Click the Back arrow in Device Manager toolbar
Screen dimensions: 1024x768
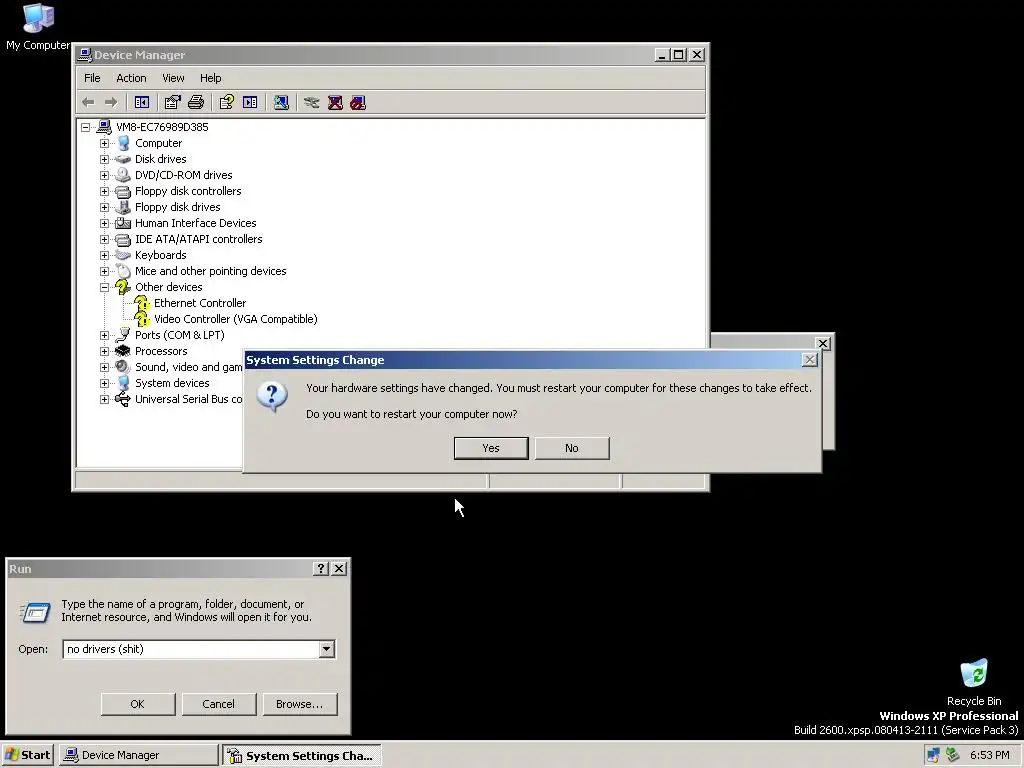tap(88, 103)
